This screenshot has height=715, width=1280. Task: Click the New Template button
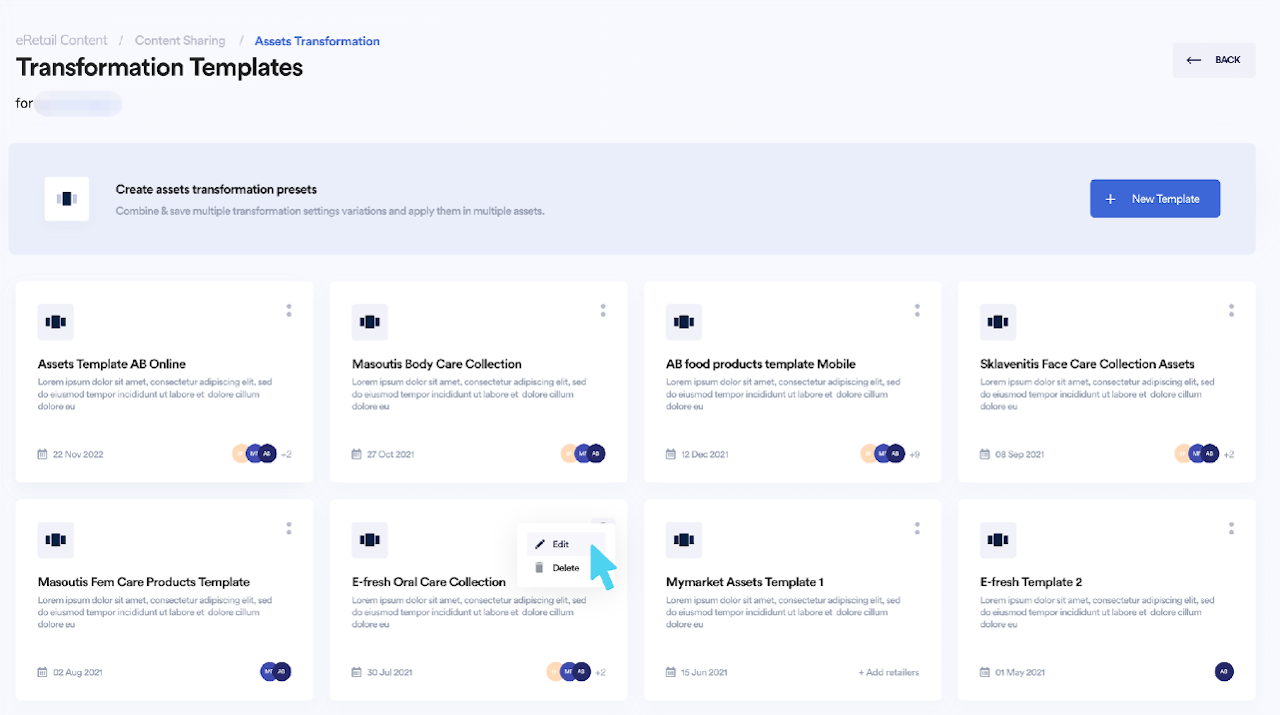[x=1155, y=199]
